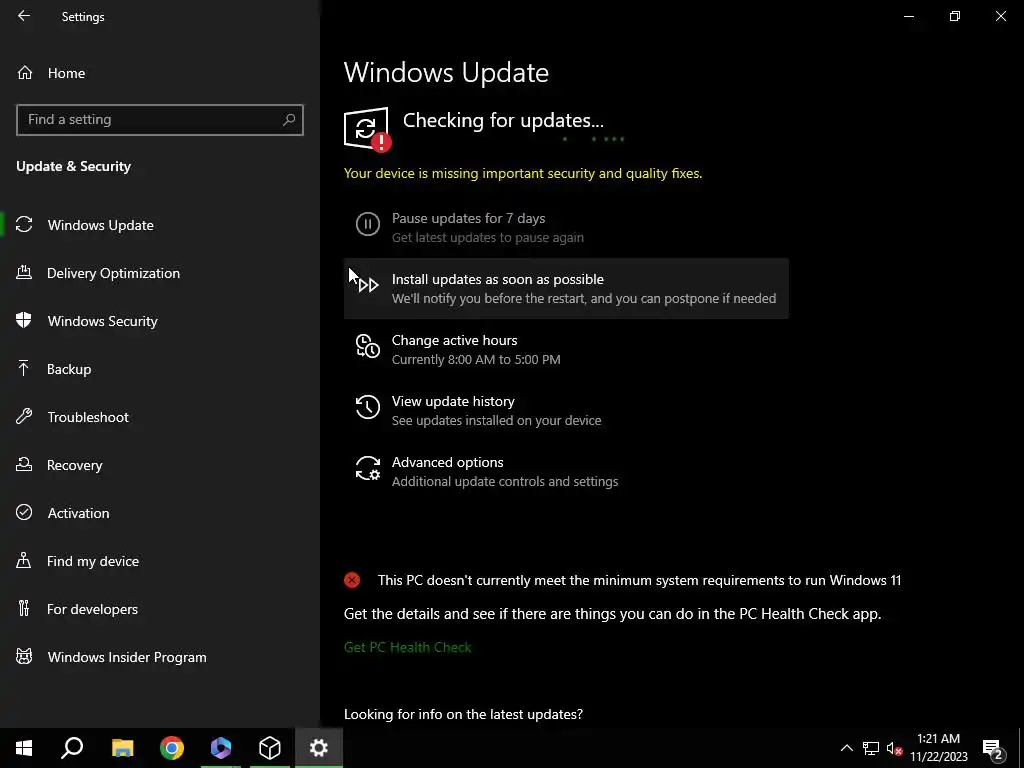Click the search magnifier in the settings box
Viewport: 1024px width, 768px height.
(289, 120)
